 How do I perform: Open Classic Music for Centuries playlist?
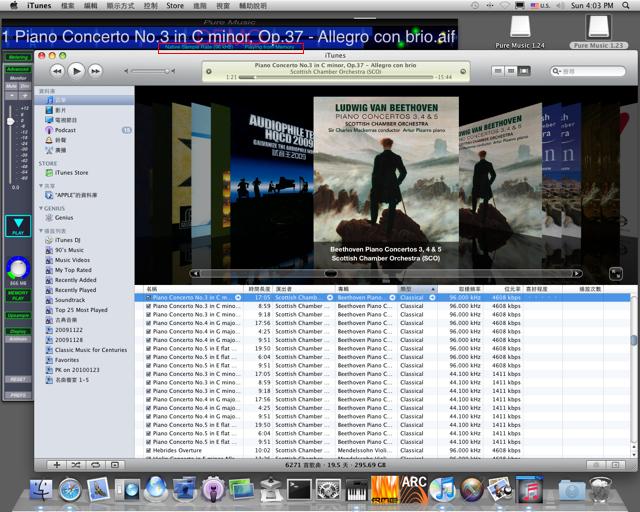91,350
